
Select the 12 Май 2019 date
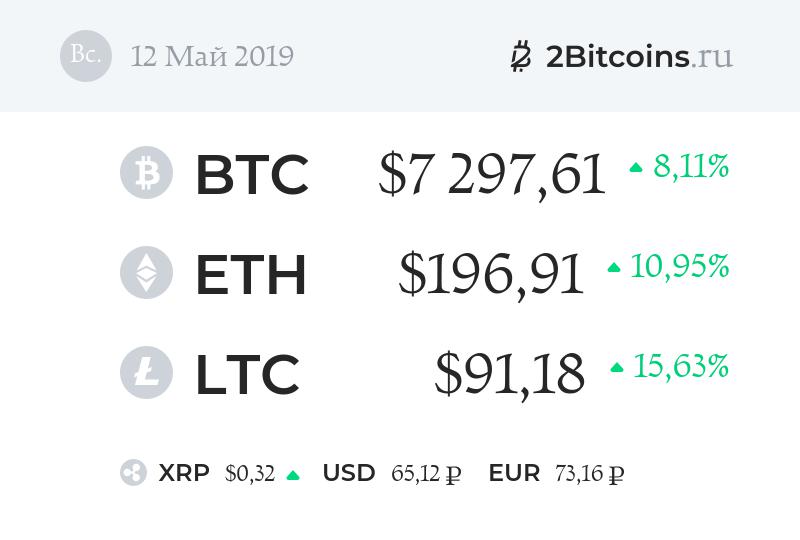(x=212, y=57)
